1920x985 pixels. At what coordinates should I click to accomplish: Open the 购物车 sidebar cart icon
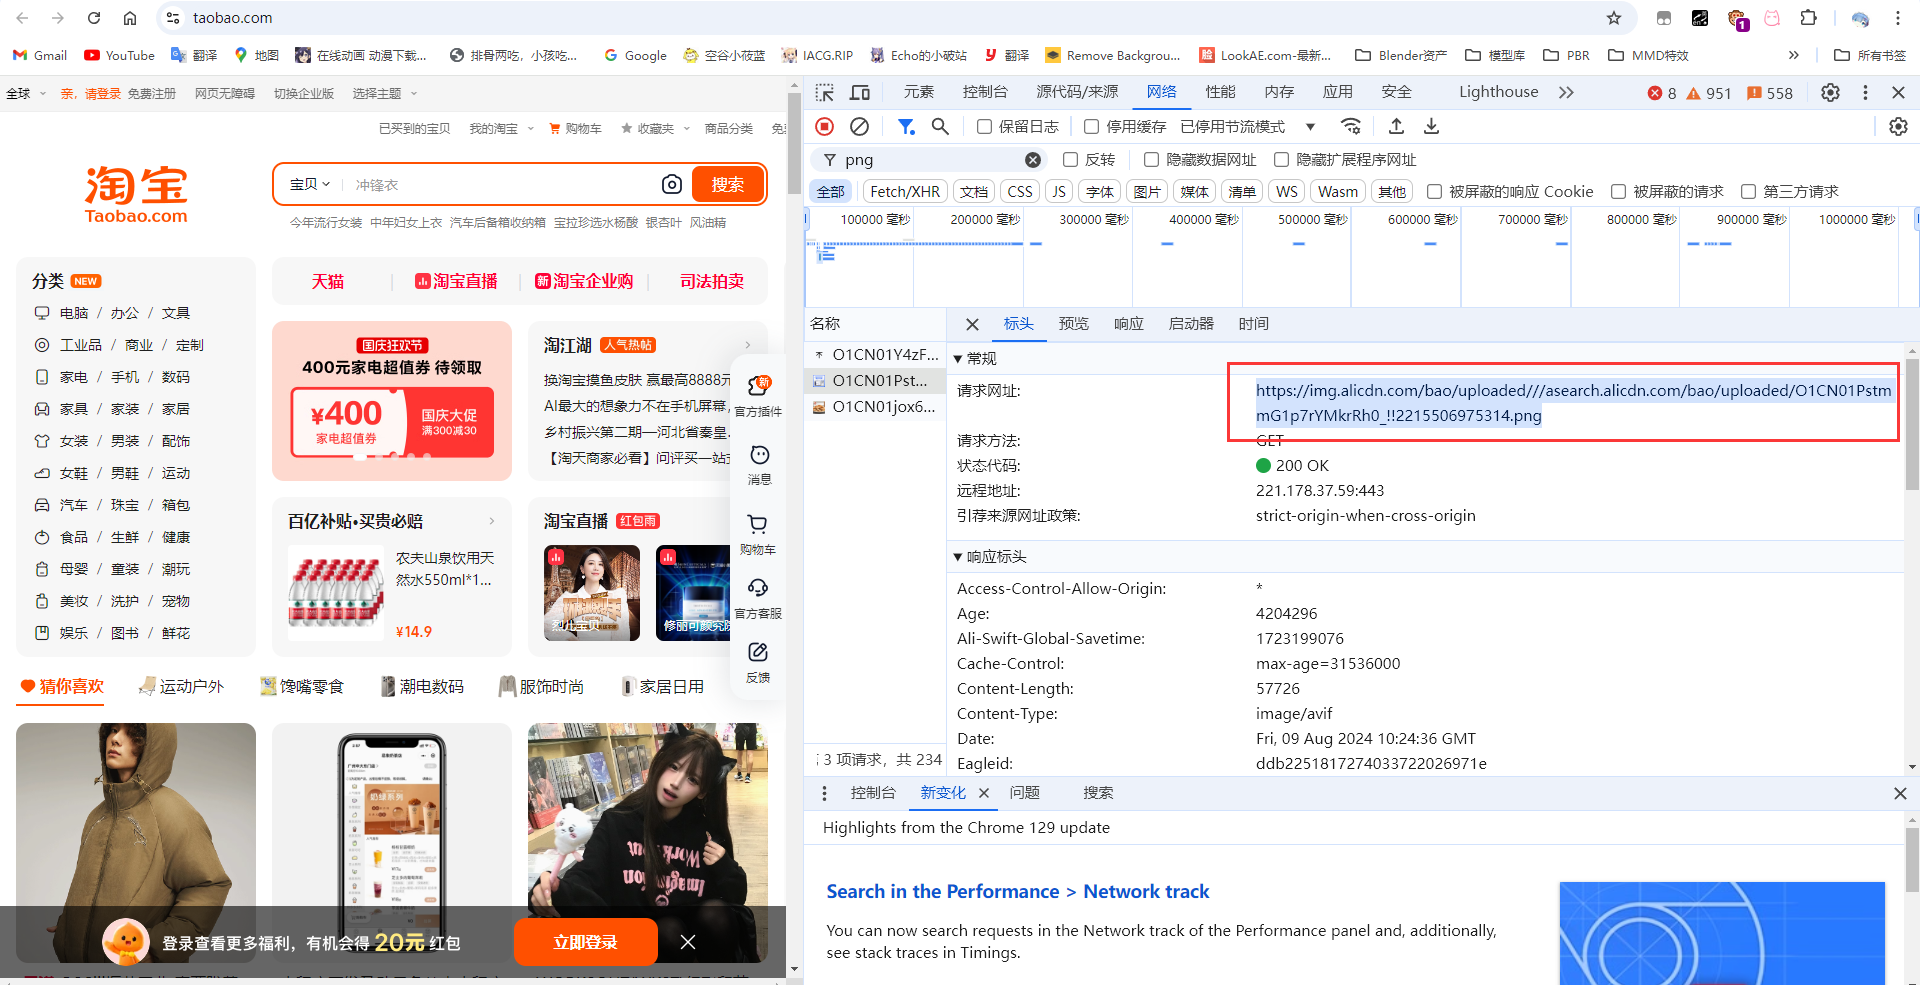pos(758,533)
